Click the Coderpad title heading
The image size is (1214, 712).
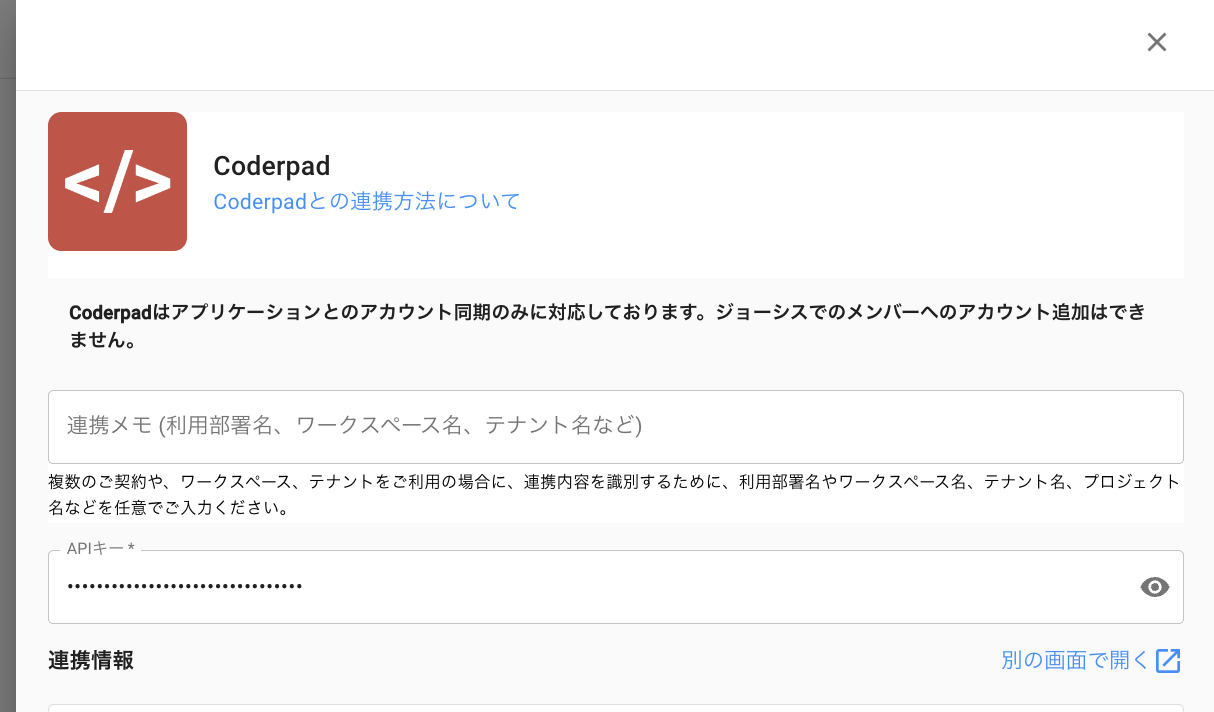(272, 166)
